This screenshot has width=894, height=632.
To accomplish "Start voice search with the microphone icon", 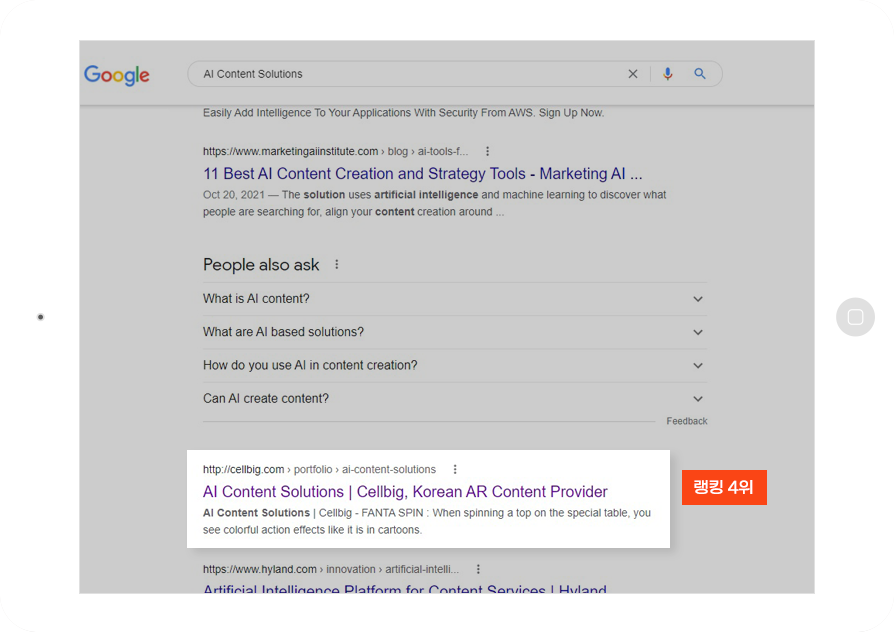I will coord(668,74).
